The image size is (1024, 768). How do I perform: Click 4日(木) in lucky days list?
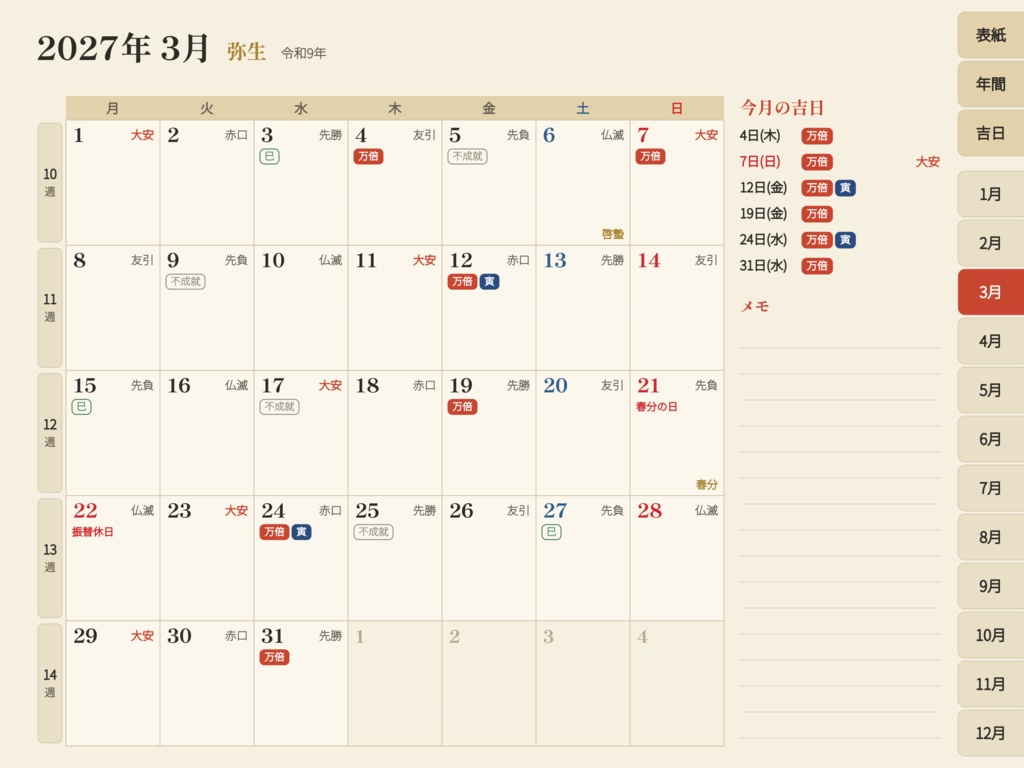[x=760, y=135]
